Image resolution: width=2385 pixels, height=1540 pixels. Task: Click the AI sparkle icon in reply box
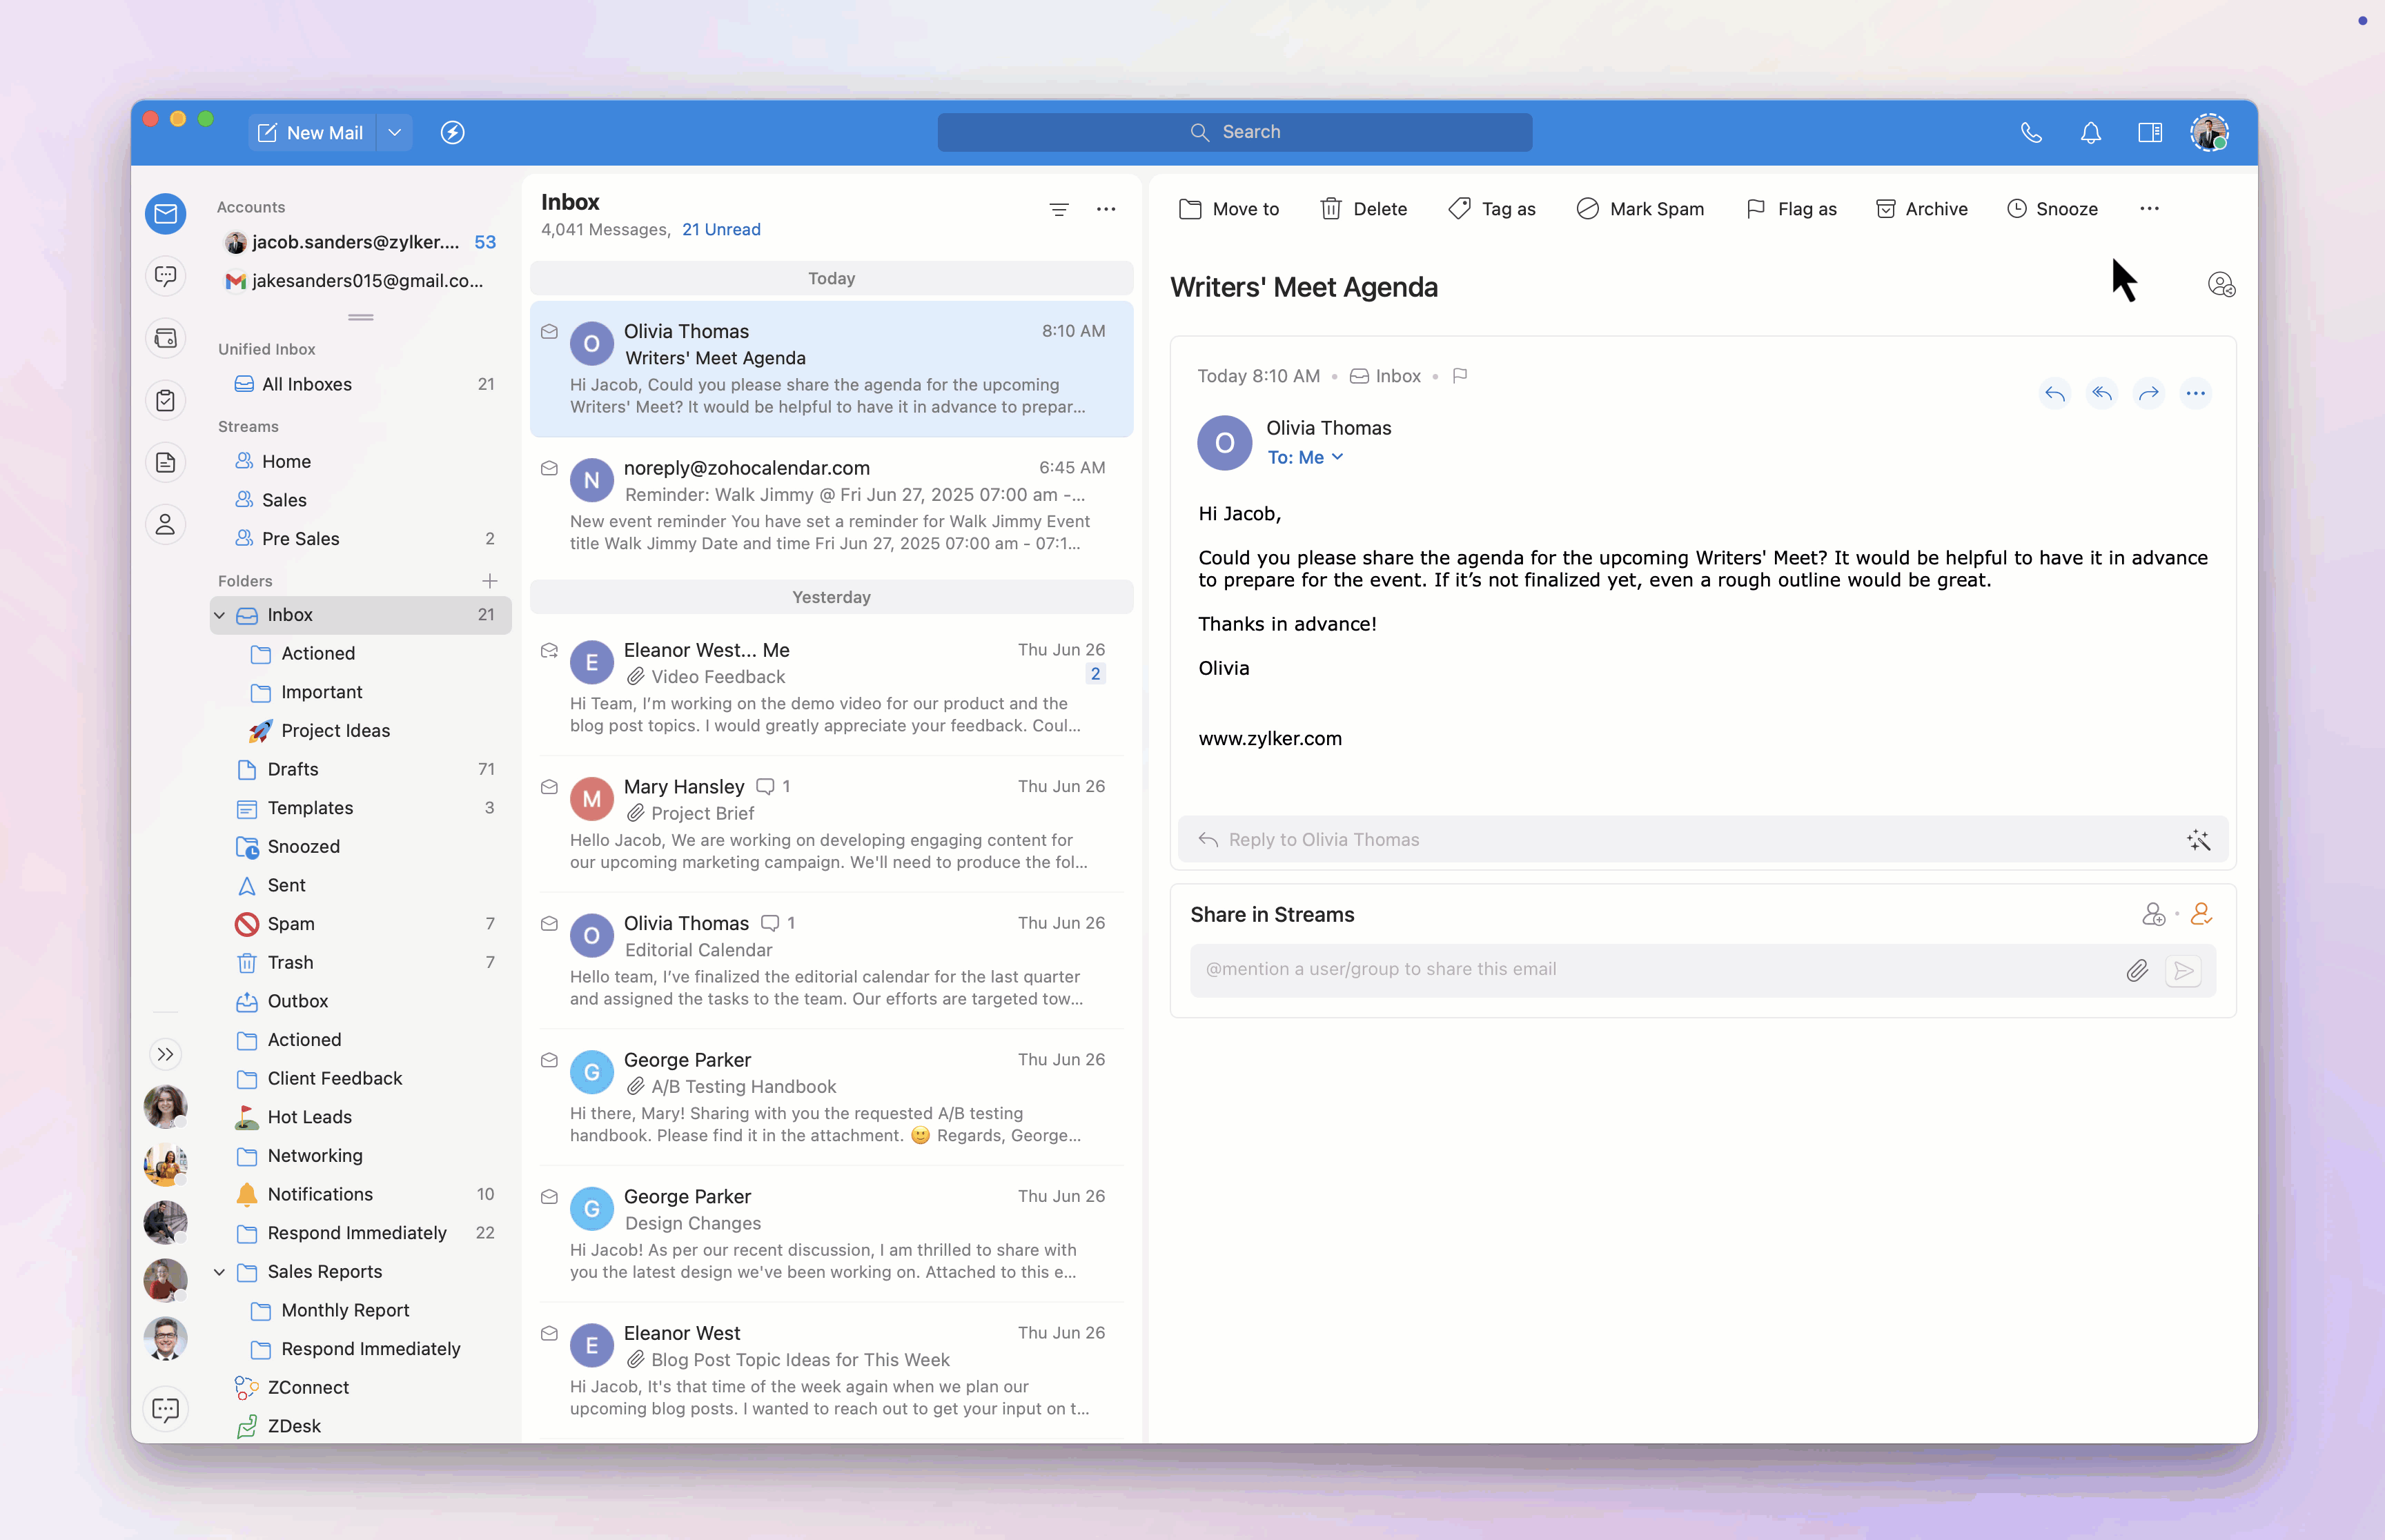tap(2198, 840)
